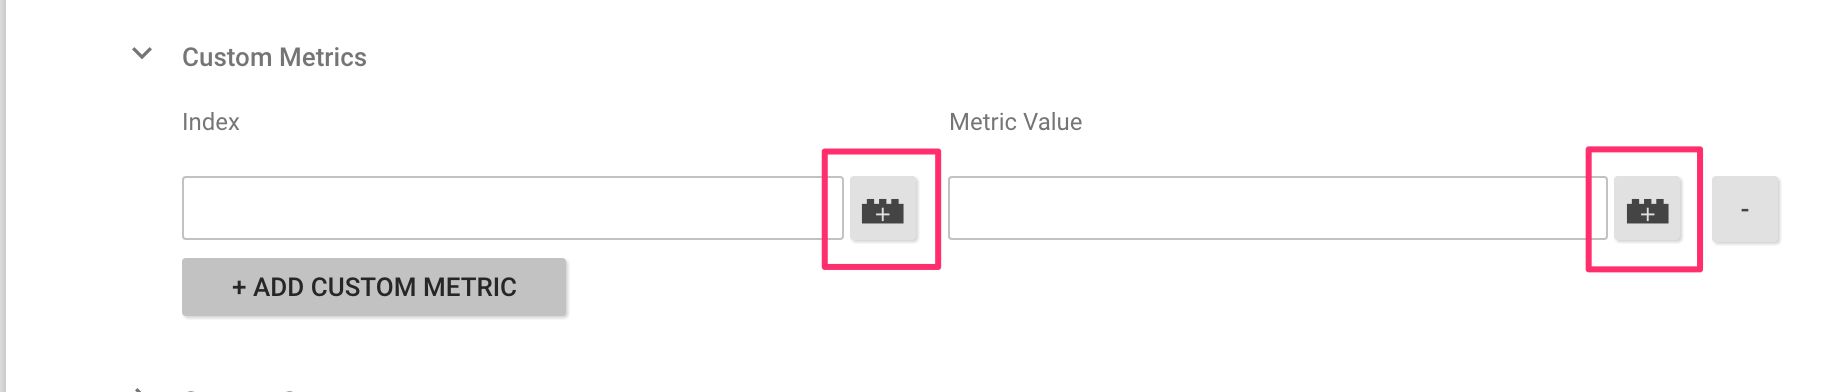The height and width of the screenshot is (392, 1824).
Task: Remove the custom metric row with minus
Action: [1745, 210]
